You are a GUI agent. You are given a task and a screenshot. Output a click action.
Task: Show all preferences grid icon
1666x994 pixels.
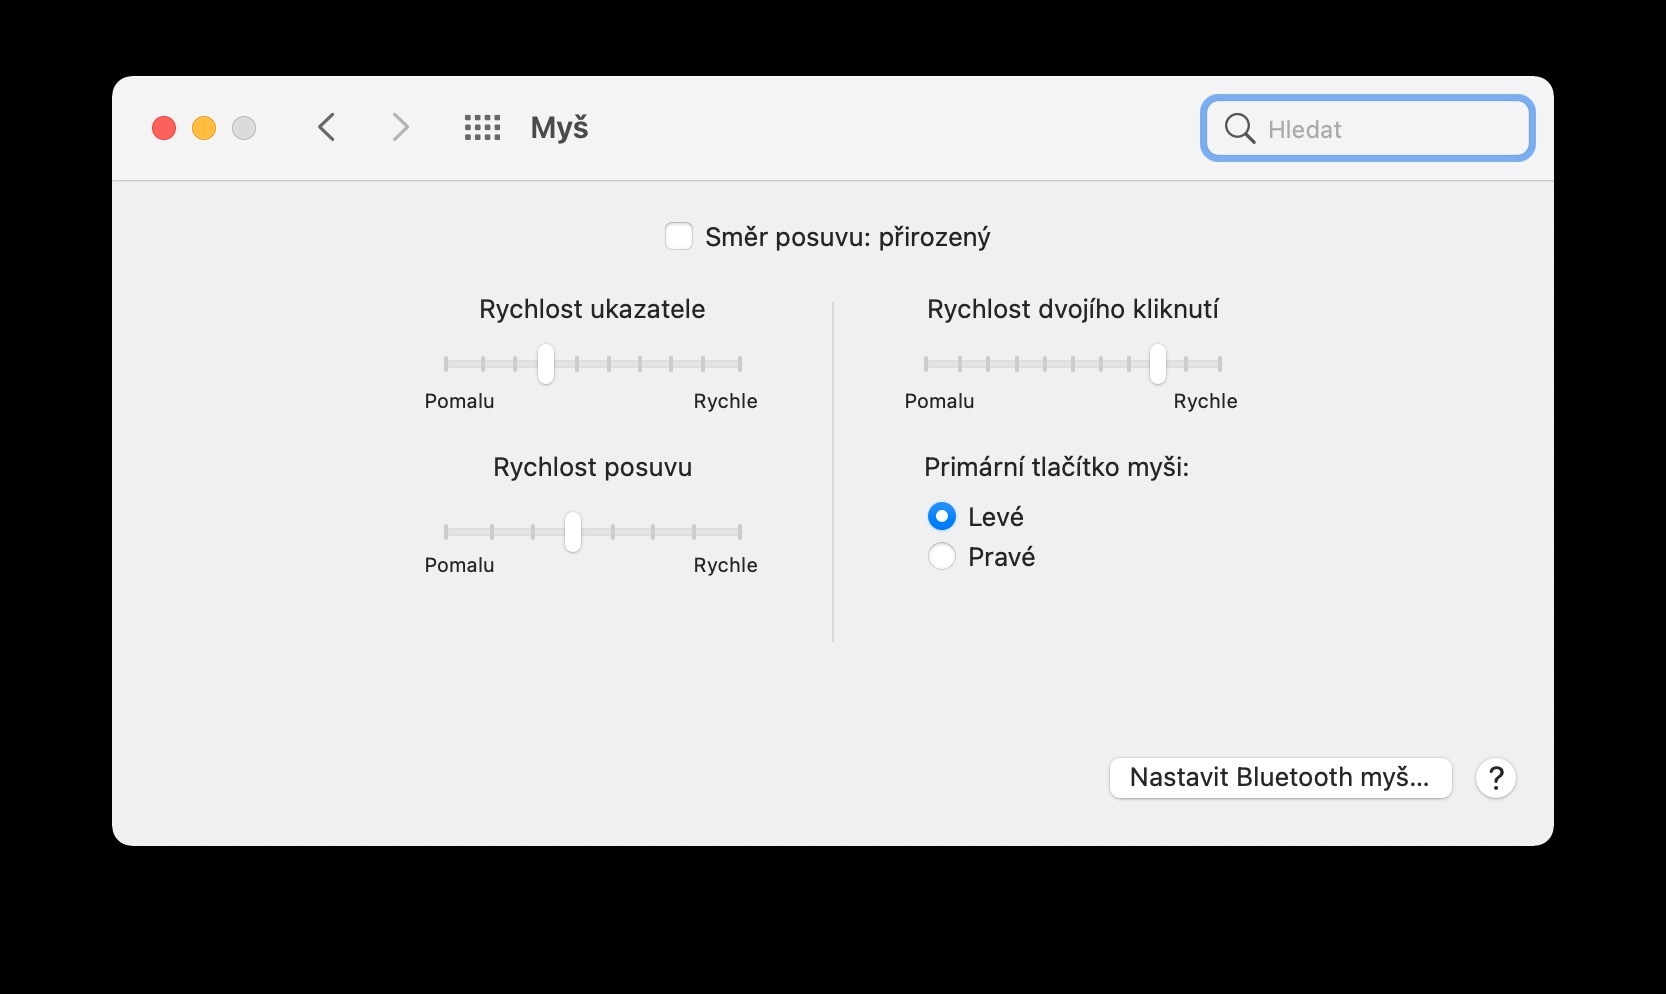(482, 128)
